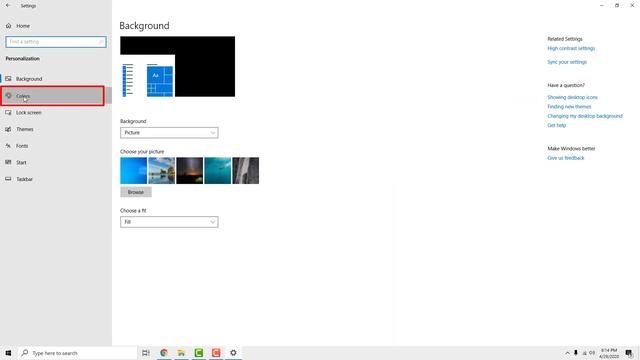Go back with the Settings back arrow
The image size is (640, 360).
click(x=8, y=6)
